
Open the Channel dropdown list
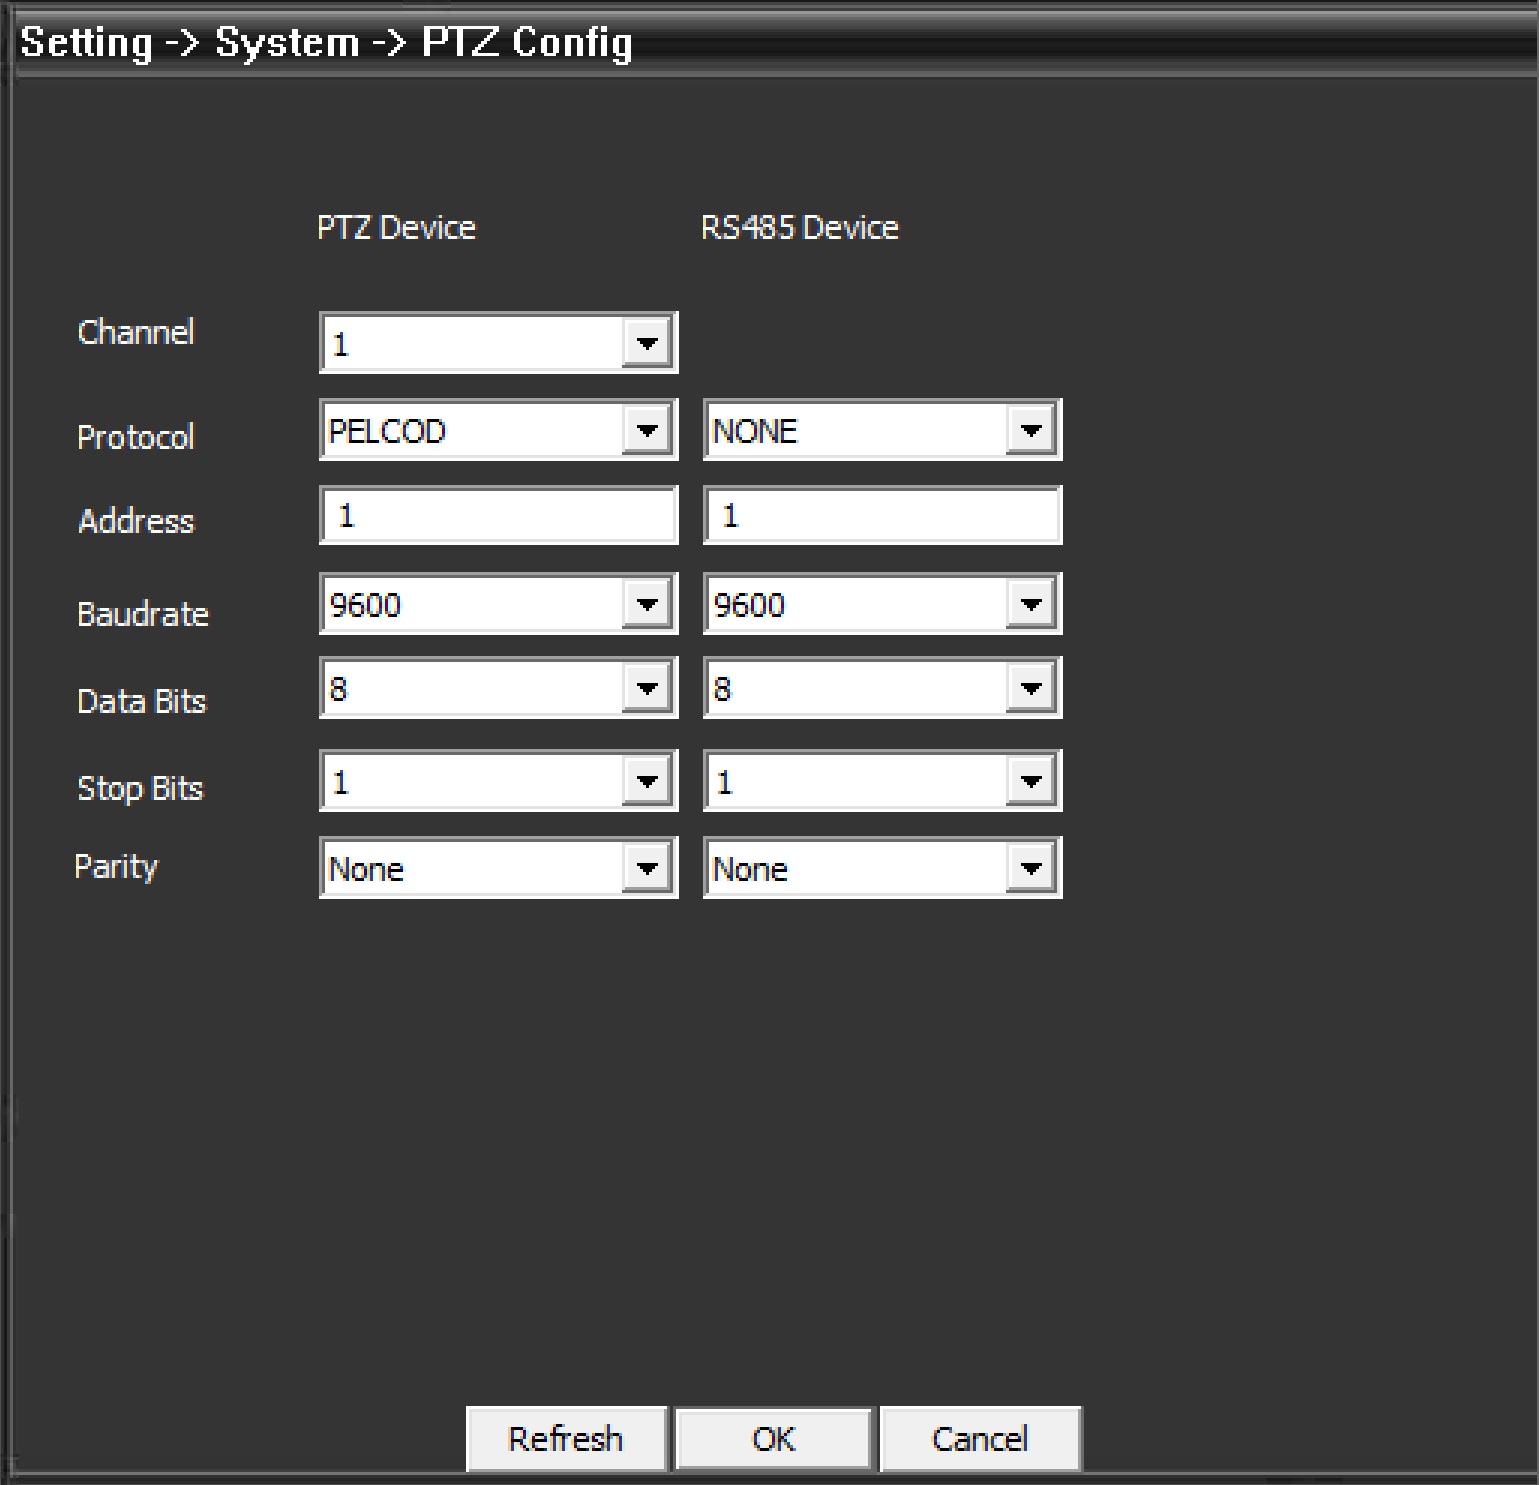pos(646,343)
